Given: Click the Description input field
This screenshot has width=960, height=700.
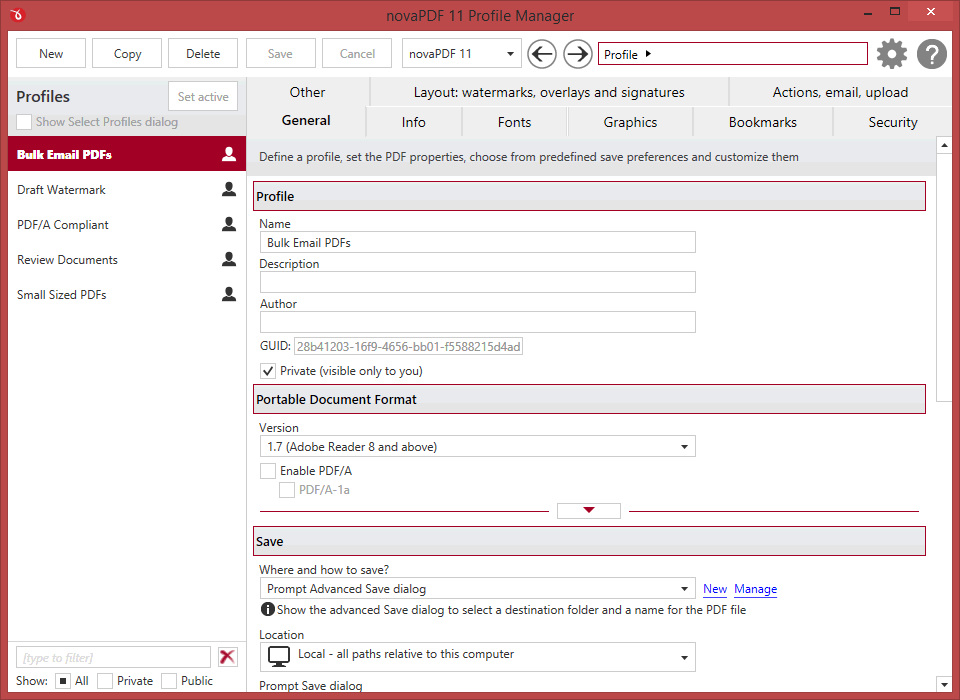Looking at the screenshot, I should tap(478, 282).
